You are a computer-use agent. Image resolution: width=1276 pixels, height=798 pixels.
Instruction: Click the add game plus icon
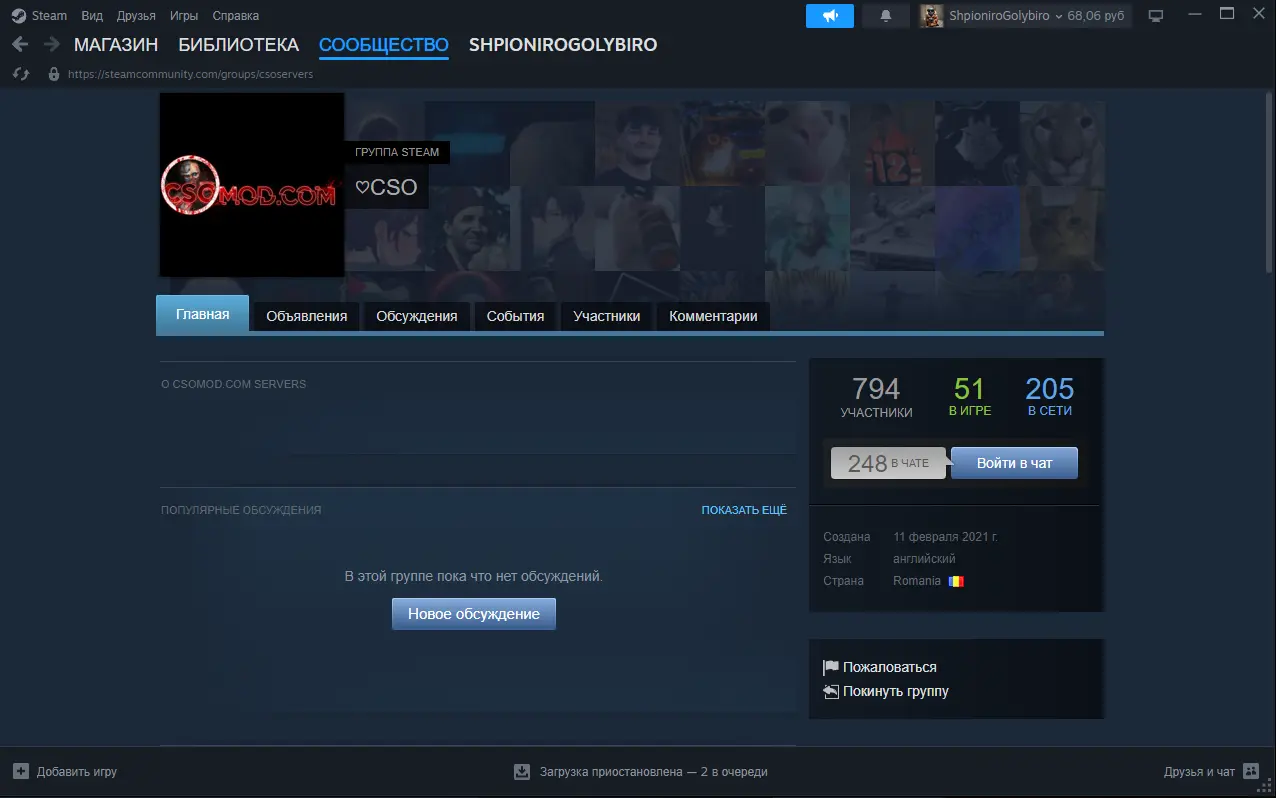coord(21,772)
